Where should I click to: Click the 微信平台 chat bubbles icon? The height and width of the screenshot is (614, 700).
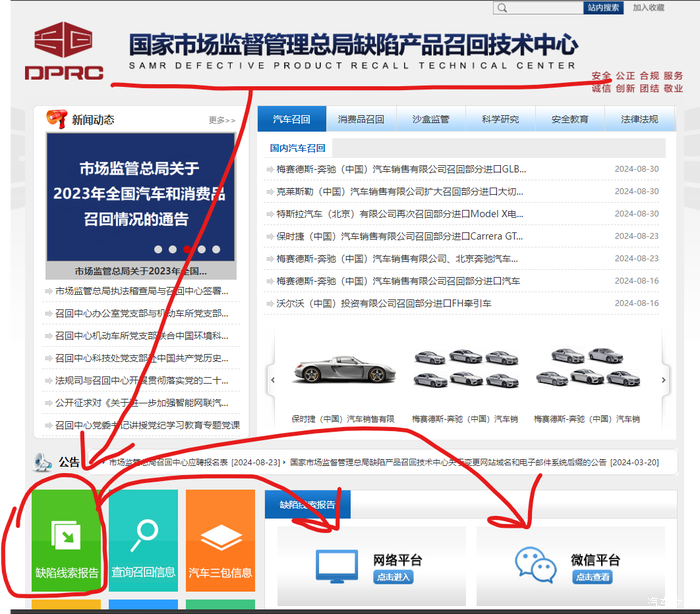coord(536,565)
